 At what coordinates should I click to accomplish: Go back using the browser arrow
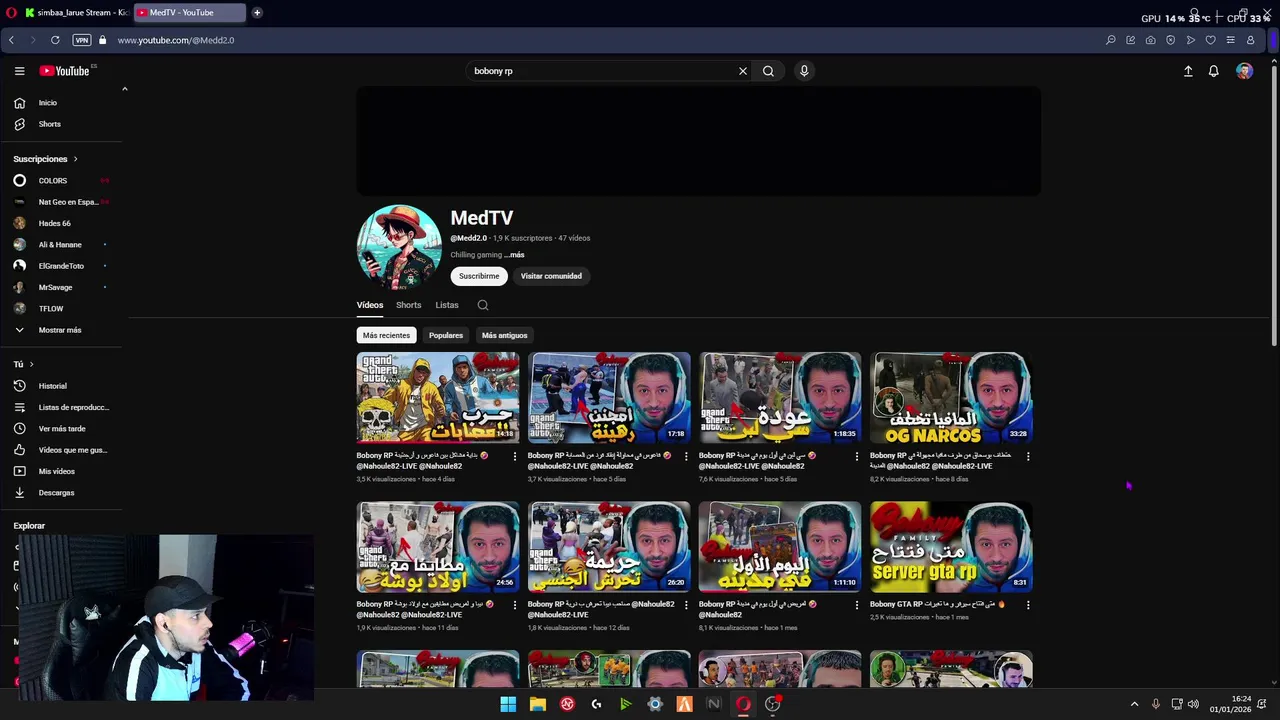[x=11, y=40]
